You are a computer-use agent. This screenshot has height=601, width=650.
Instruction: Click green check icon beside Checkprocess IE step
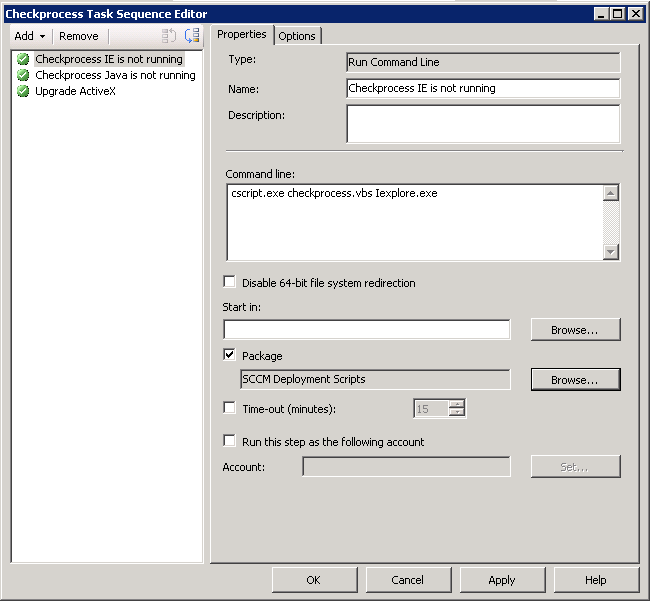[x=23, y=59]
